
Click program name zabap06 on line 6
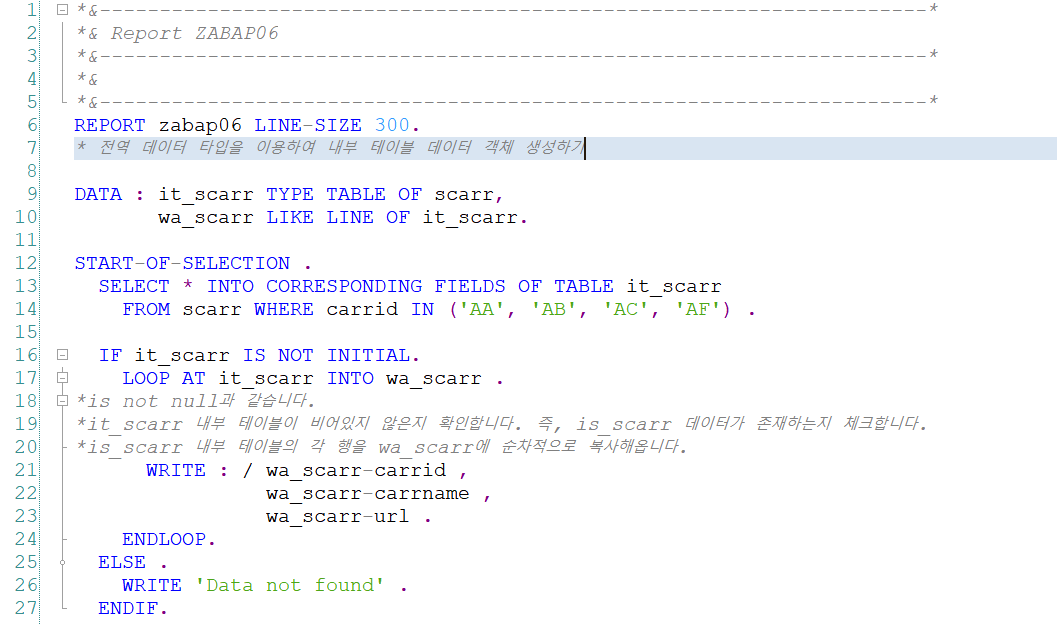200,125
